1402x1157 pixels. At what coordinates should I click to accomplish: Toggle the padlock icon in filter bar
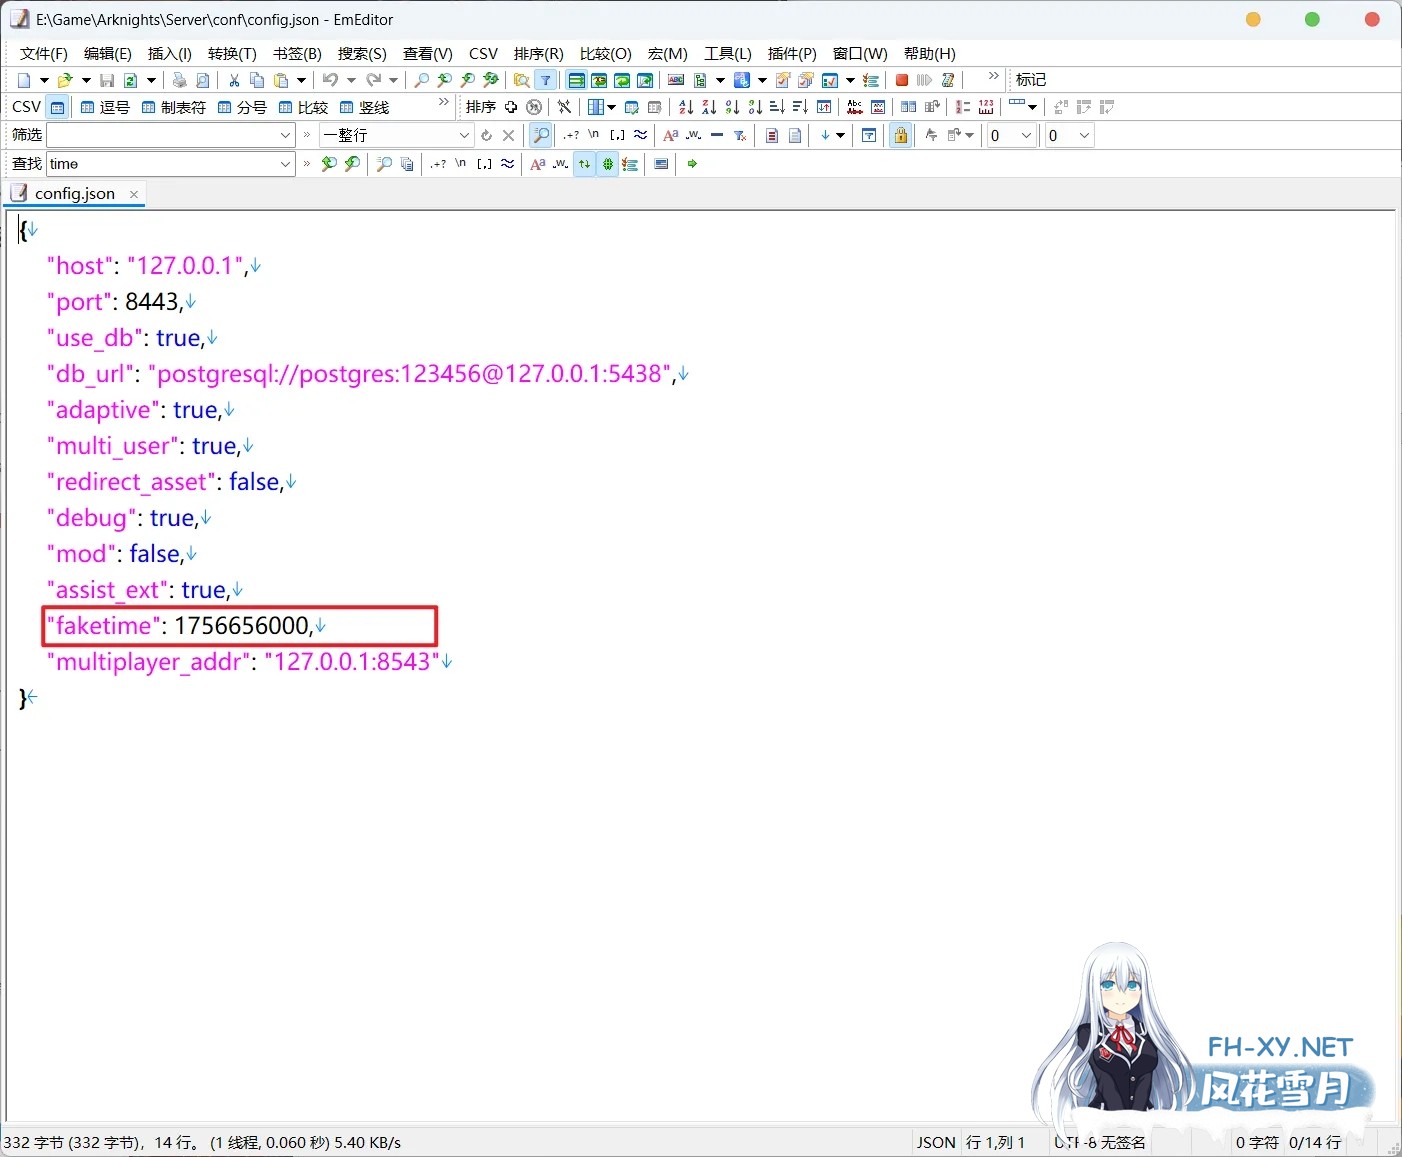(x=900, y=135)
